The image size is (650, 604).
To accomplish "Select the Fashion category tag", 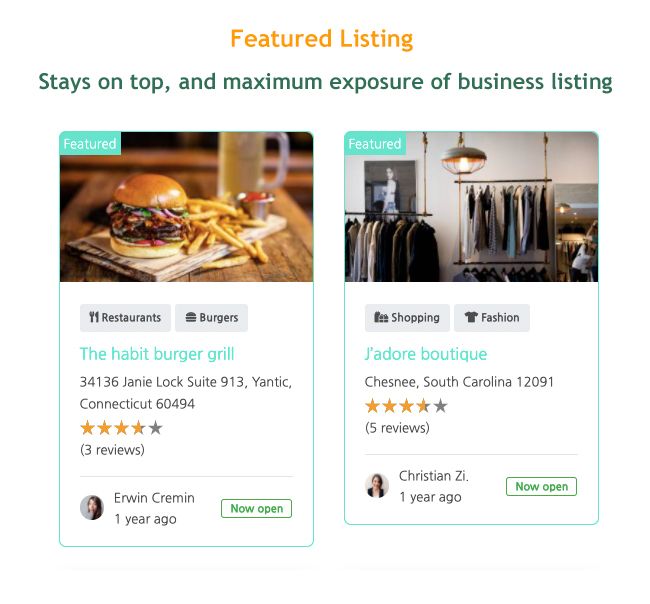I will pyautogui.click(x=492, y=318).
